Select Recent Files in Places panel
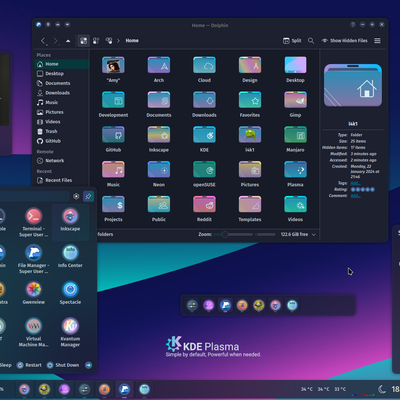 pos(62,180)
